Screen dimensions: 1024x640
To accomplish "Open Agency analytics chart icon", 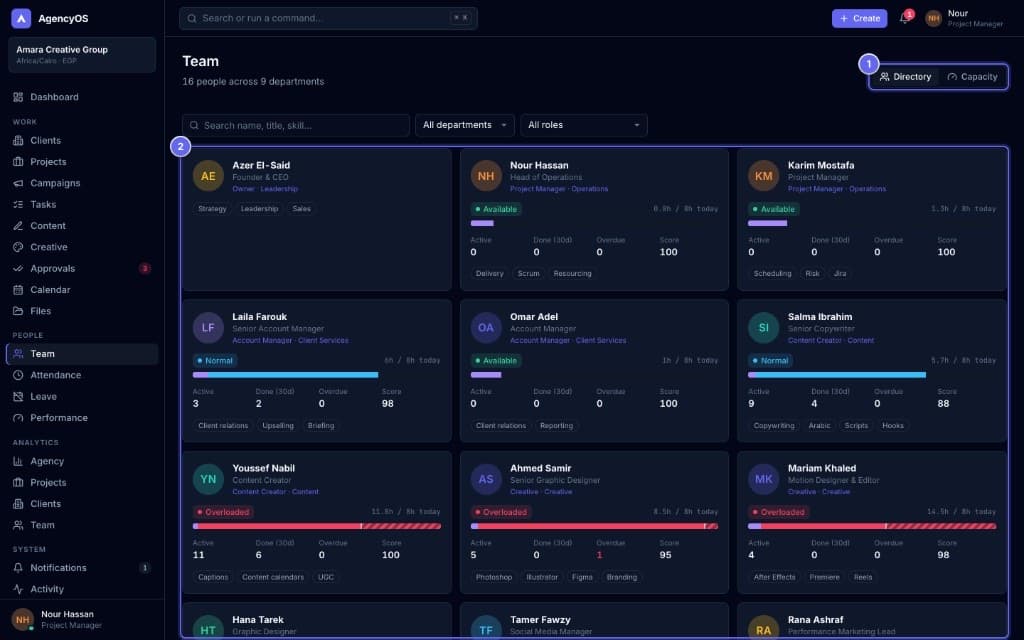I will (x=18, y=461).
